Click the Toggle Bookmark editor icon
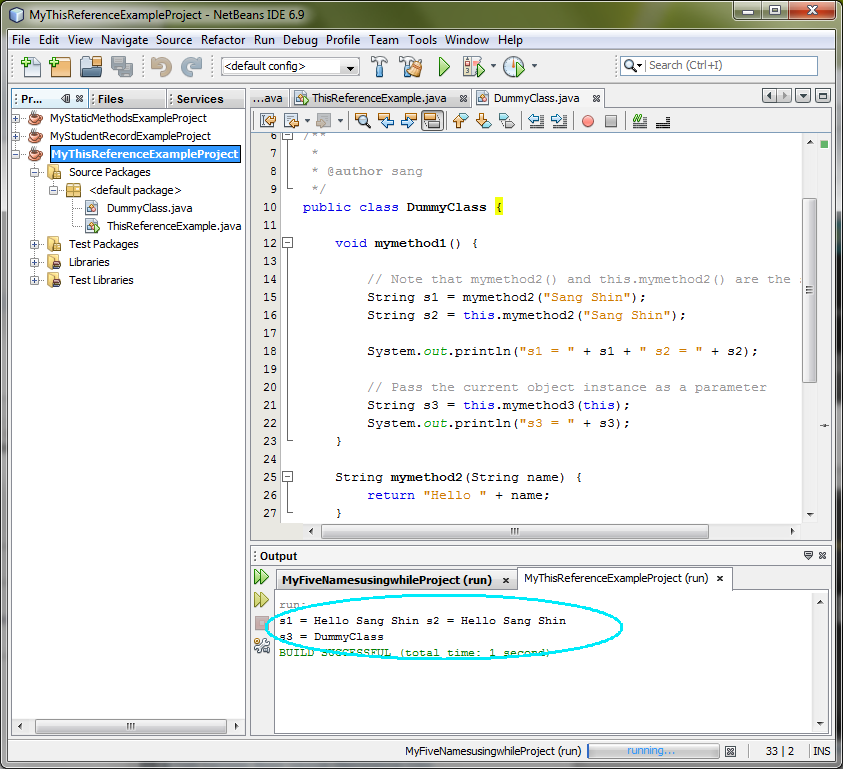Viewport: 843px width, 769px height. [506, 121]
